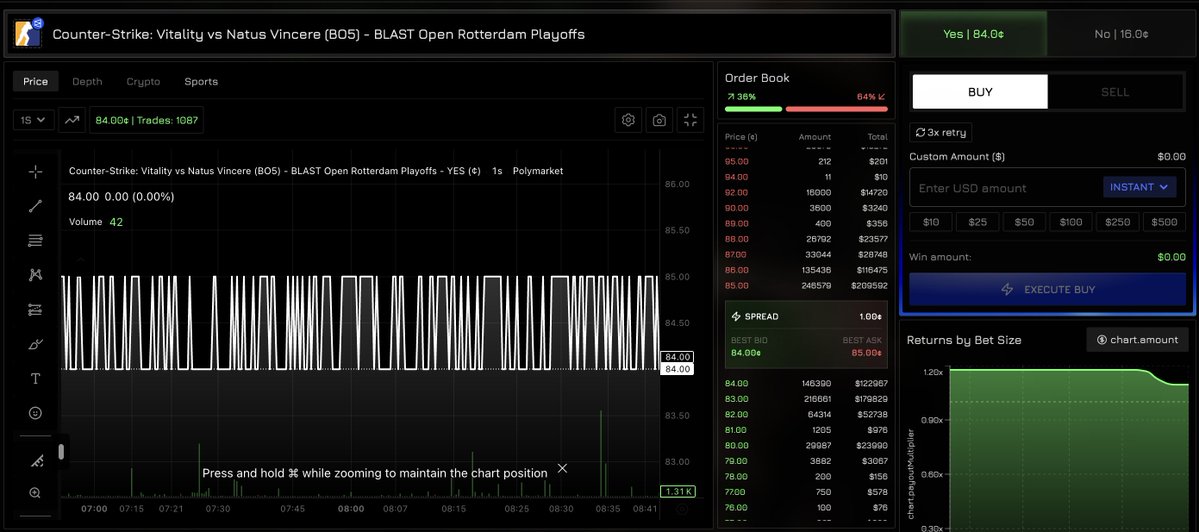Set amount with the $100 preset
Screen dimensions: 1199x532
[1071, 222]
